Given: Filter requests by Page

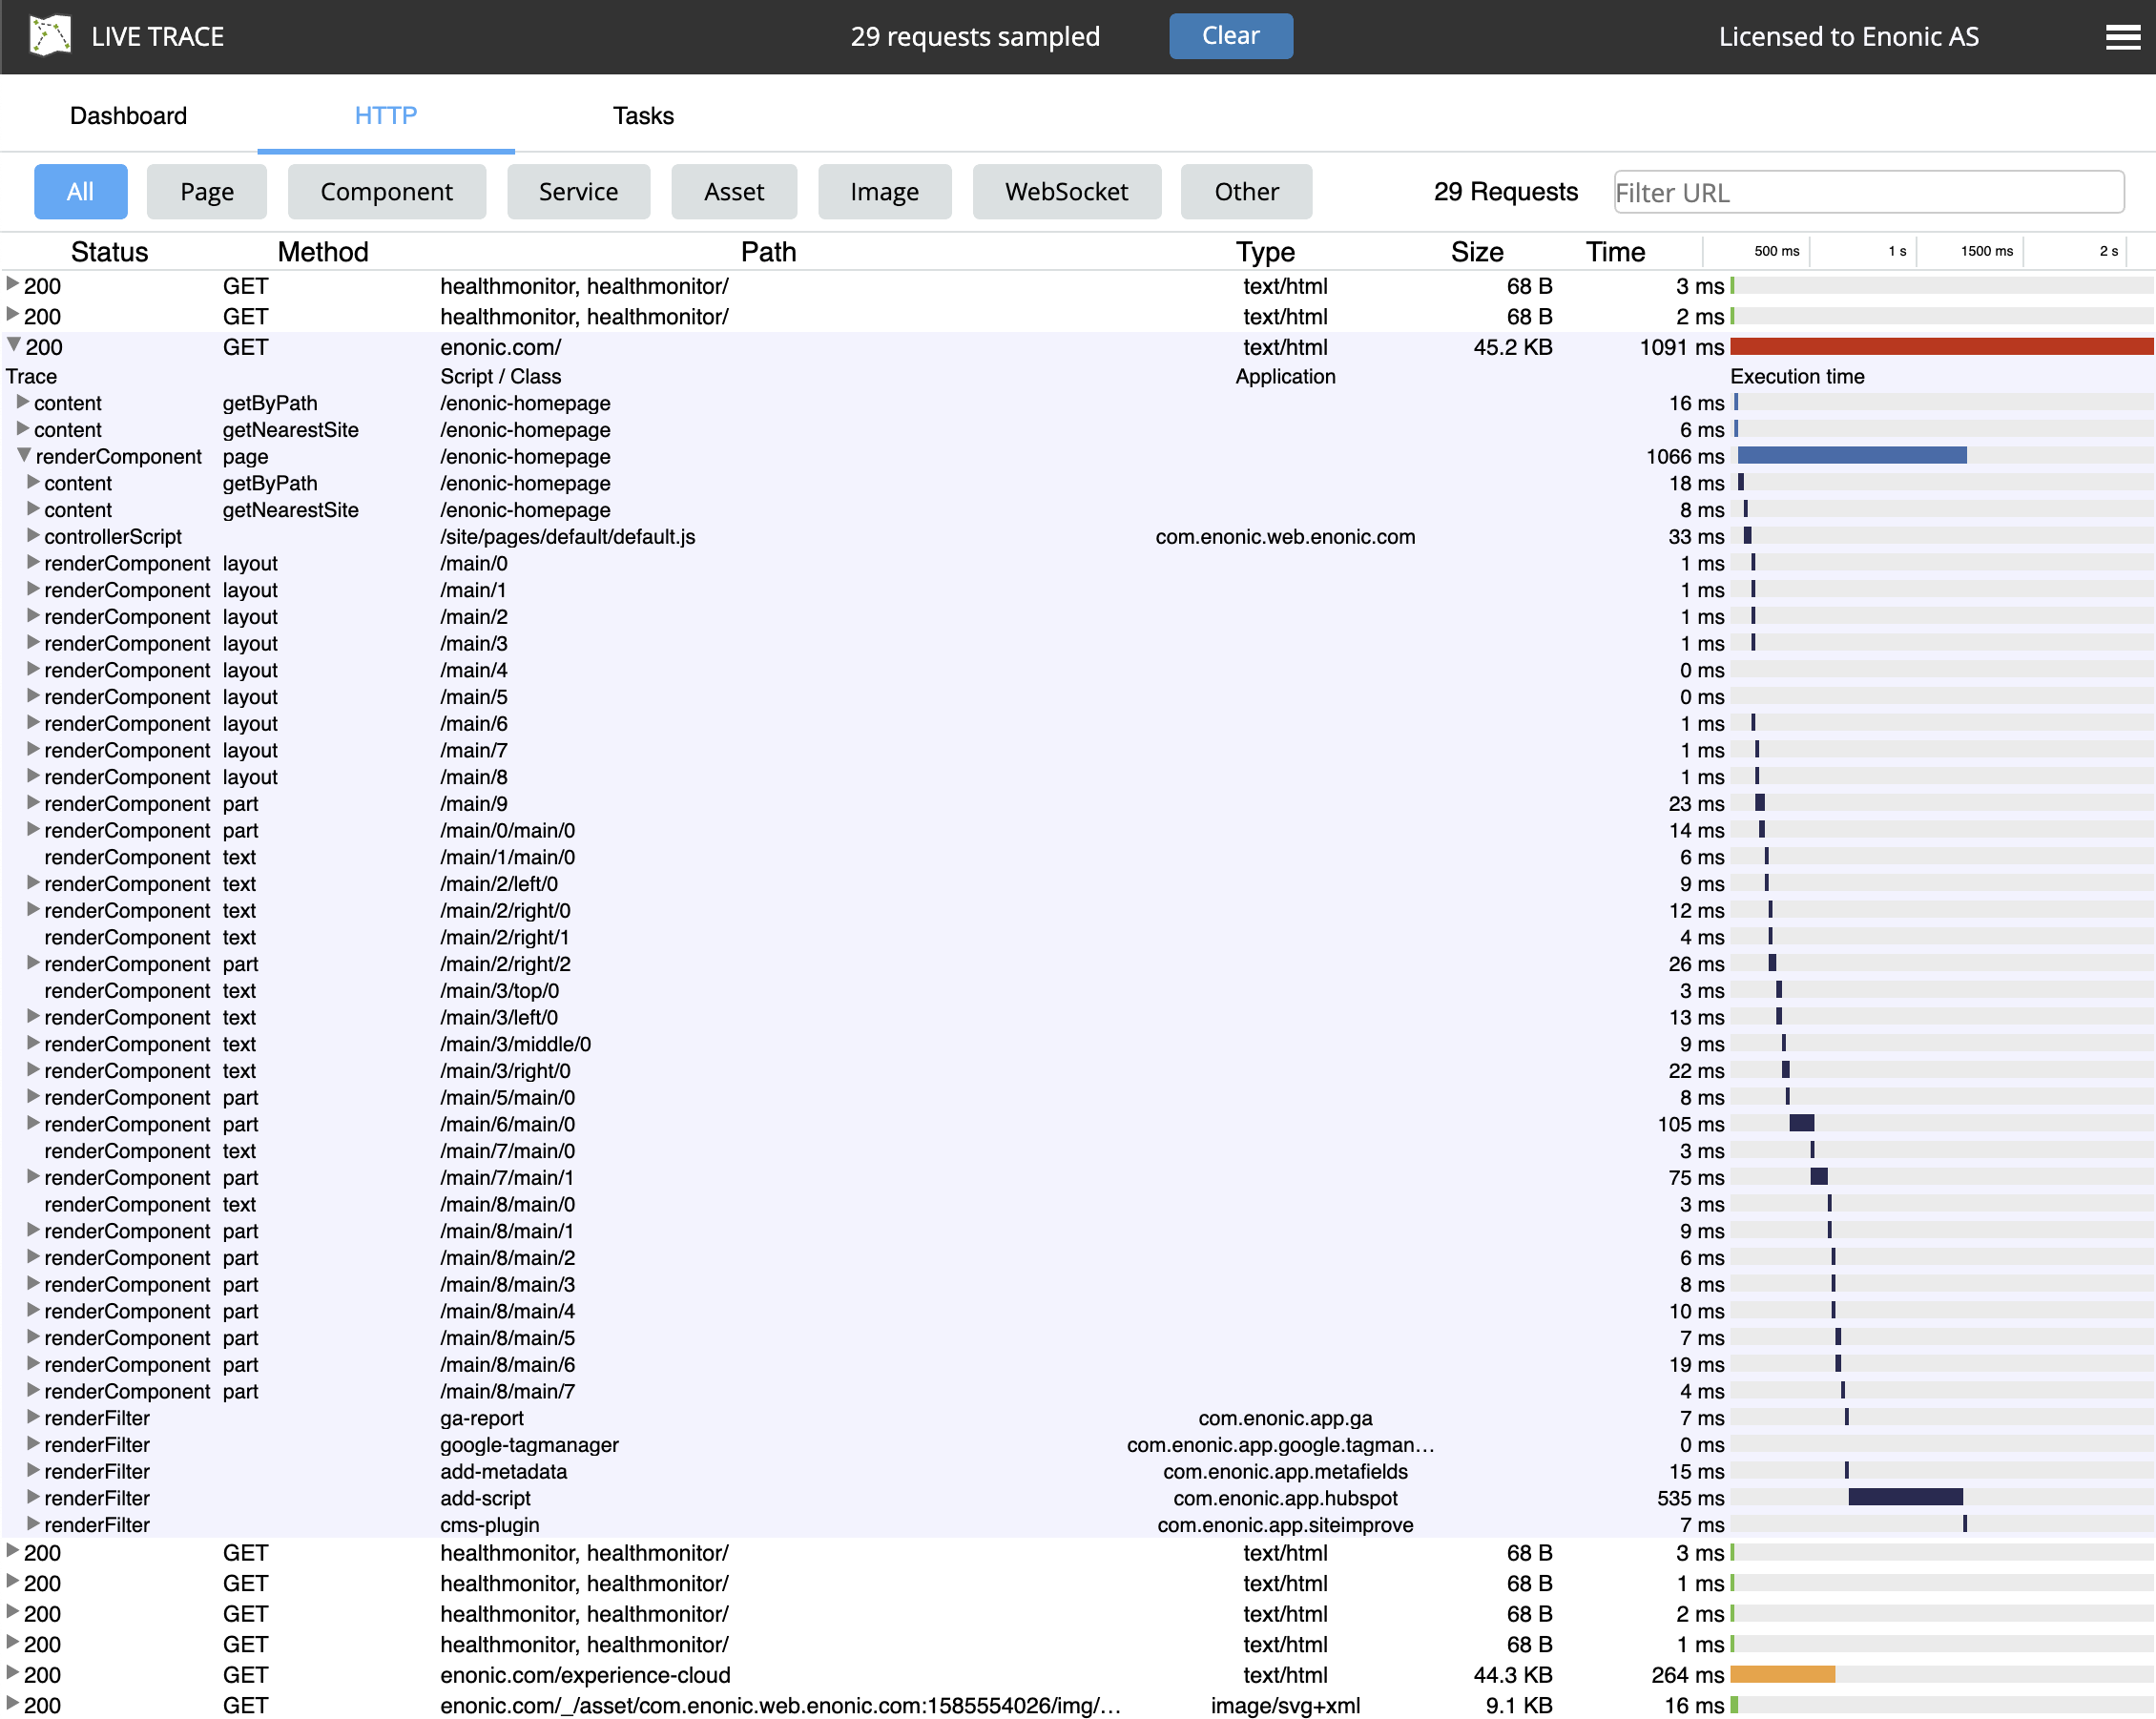Looking at the screenshot, I should point(207,192).
